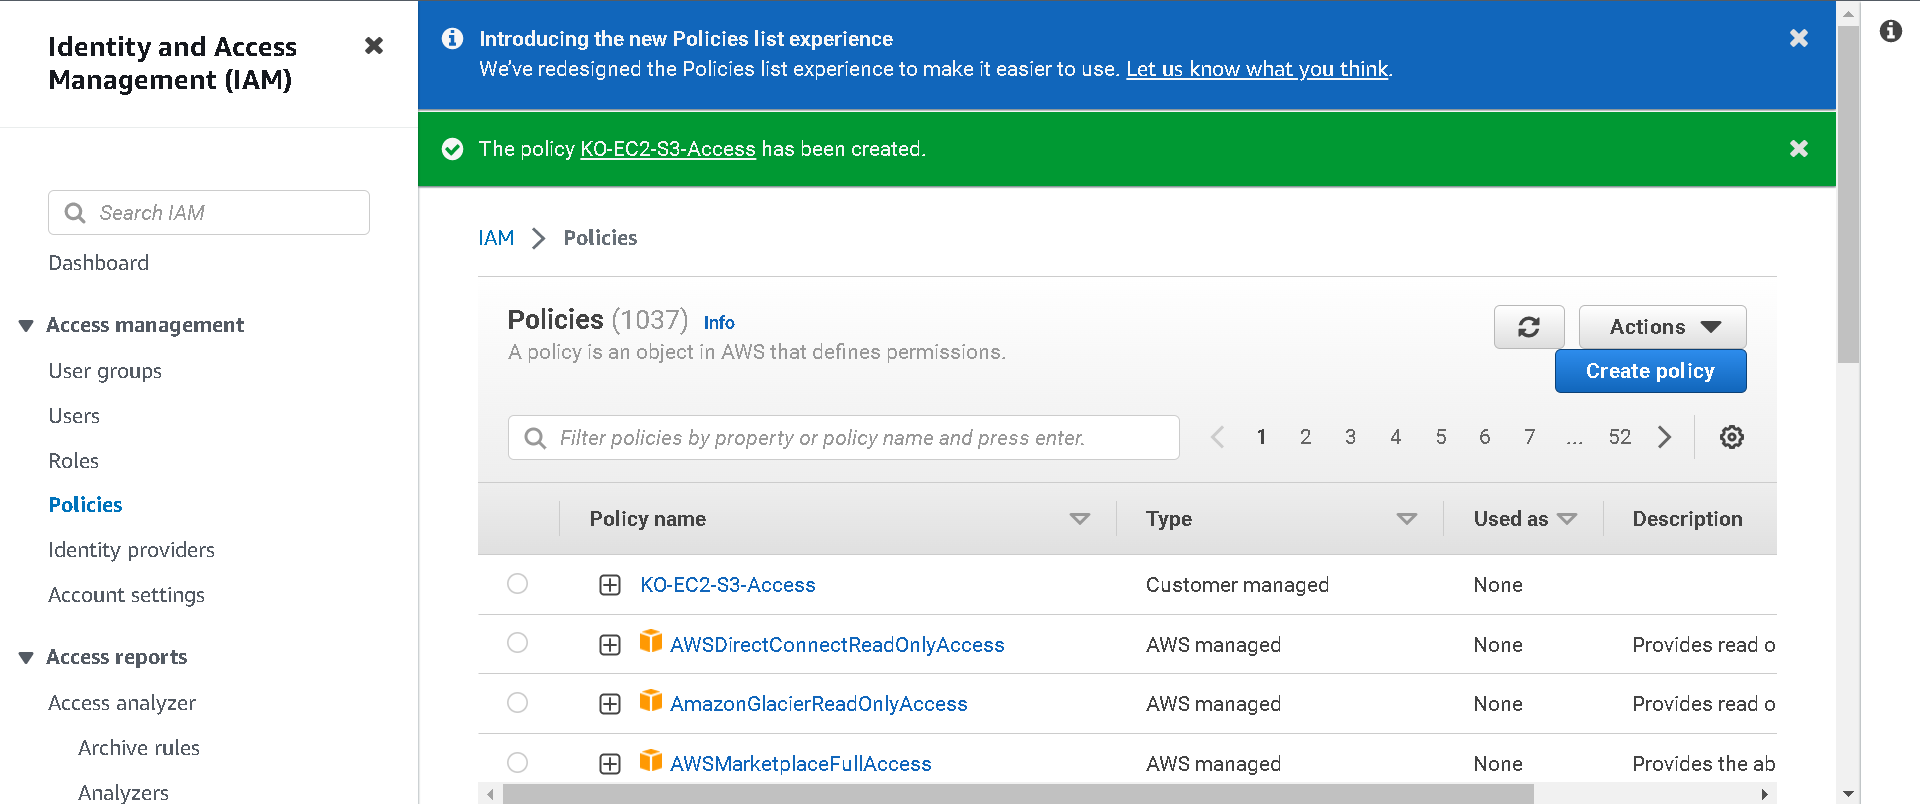The image size is (1920, 804).
Task: Sort by Type column arrow
Action: (x=1406, y=519)
